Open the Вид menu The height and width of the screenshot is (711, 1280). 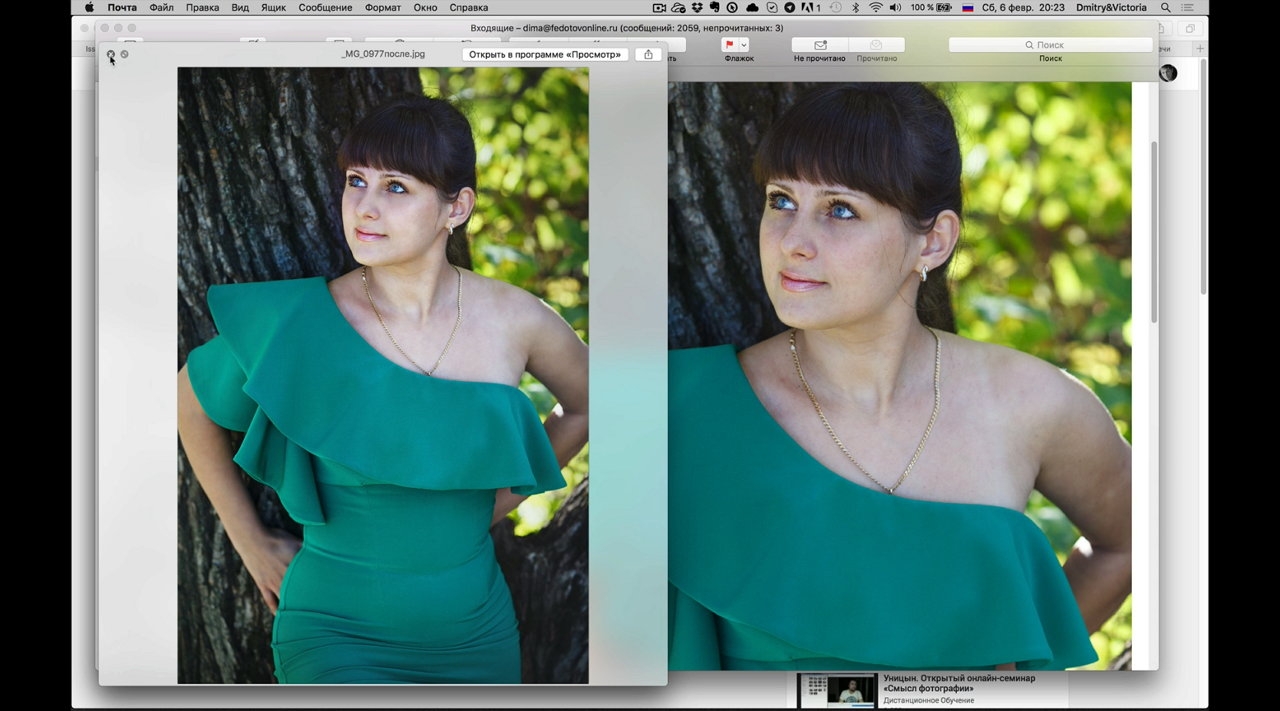[240, 7]
